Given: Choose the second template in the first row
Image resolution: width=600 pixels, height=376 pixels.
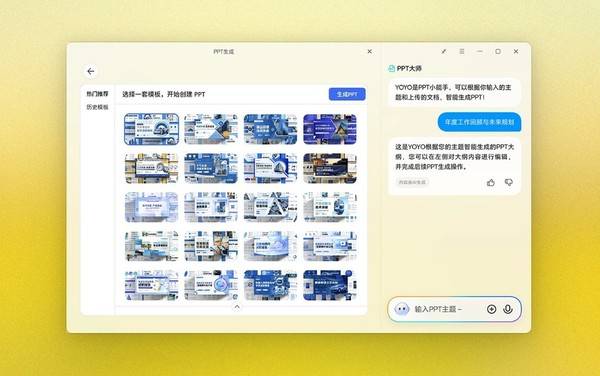Looking at the screenshot, I should [x=211, y=129].
